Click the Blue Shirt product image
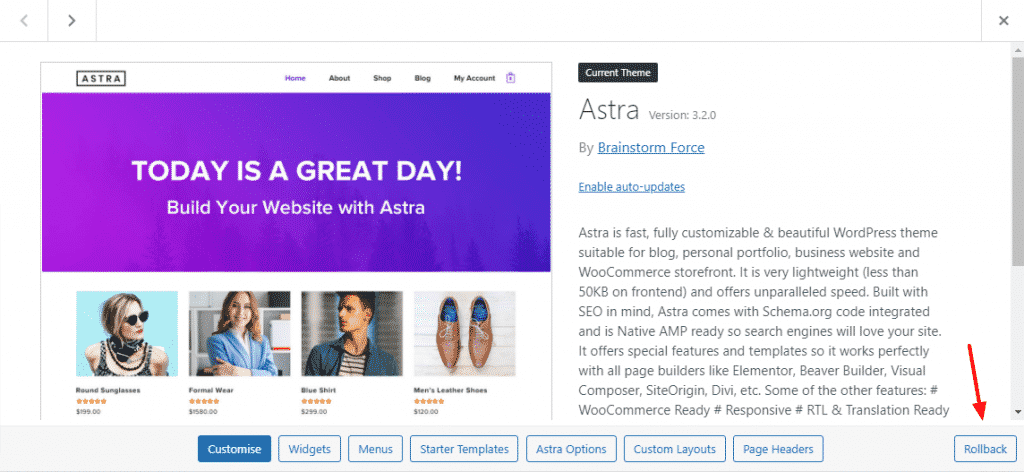 click(x=352, y=334)
